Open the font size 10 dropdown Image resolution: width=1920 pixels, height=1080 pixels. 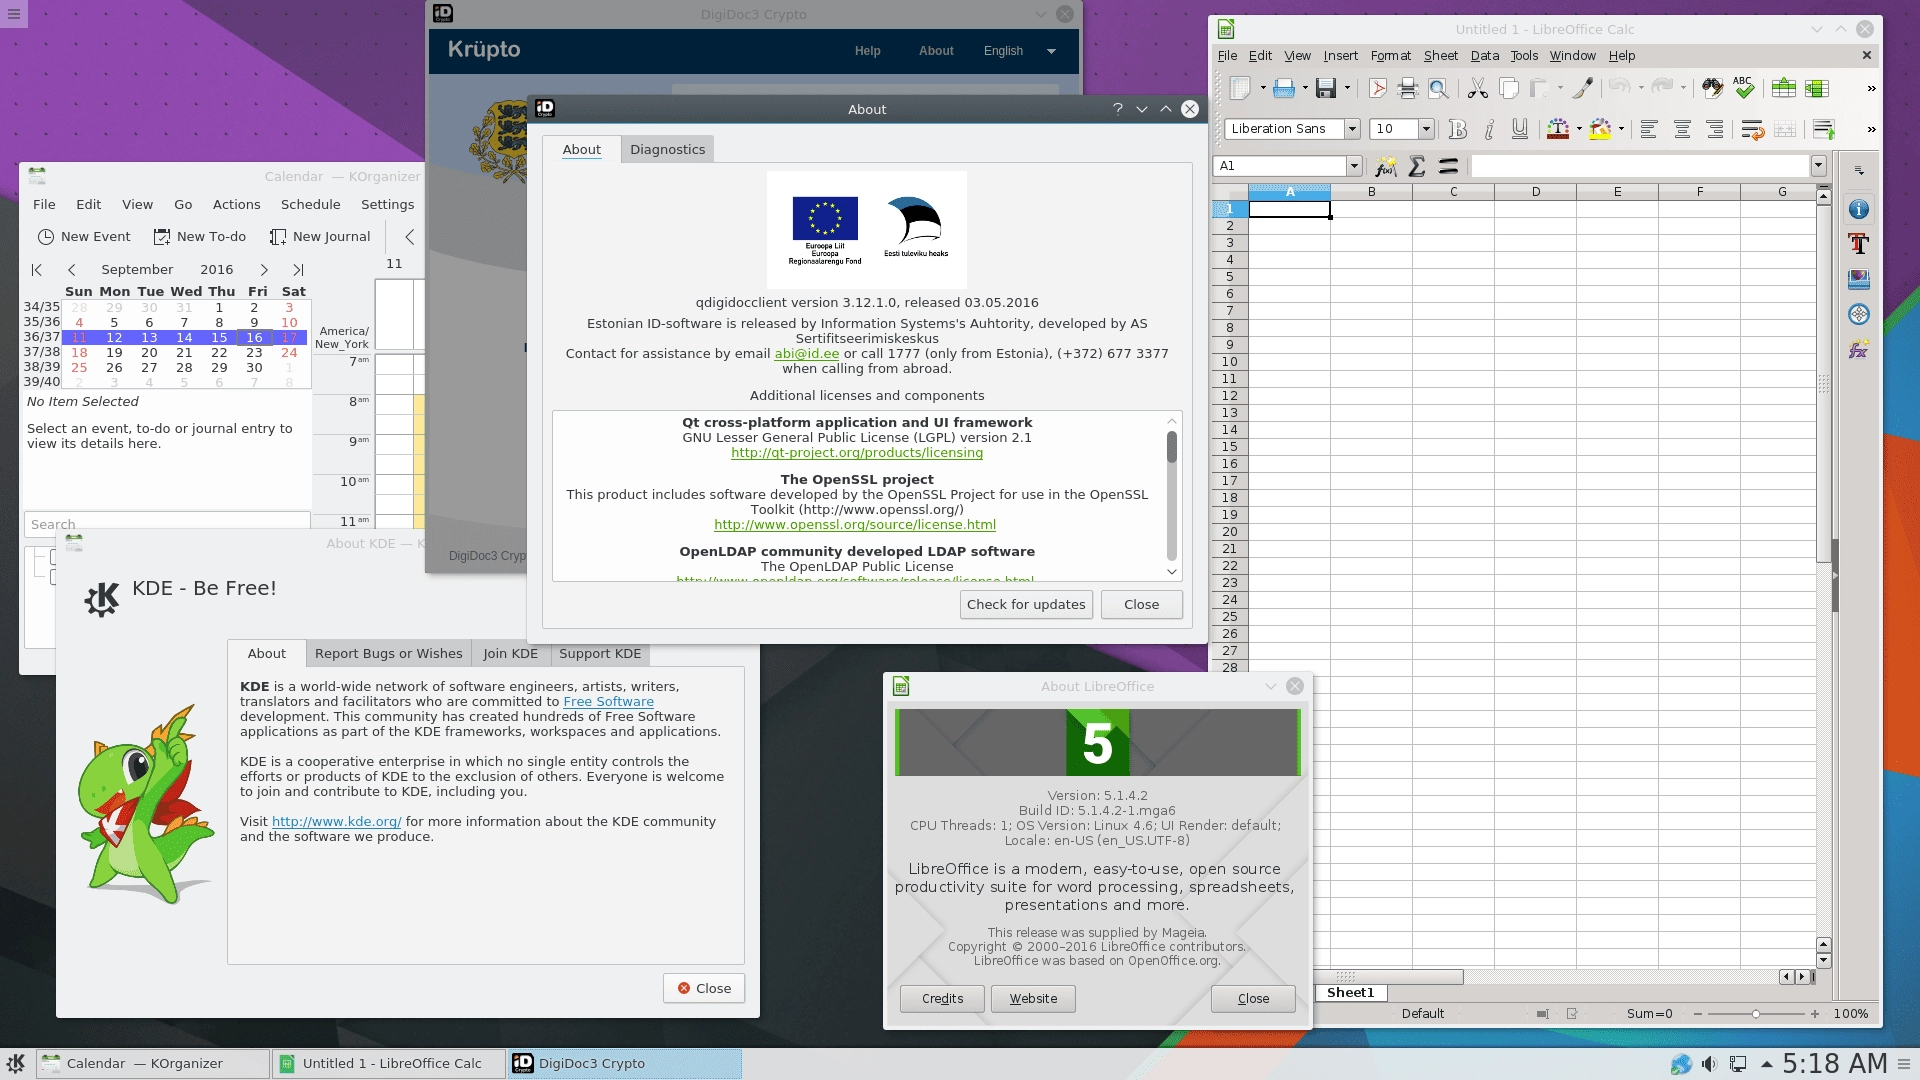point(1426,129)
